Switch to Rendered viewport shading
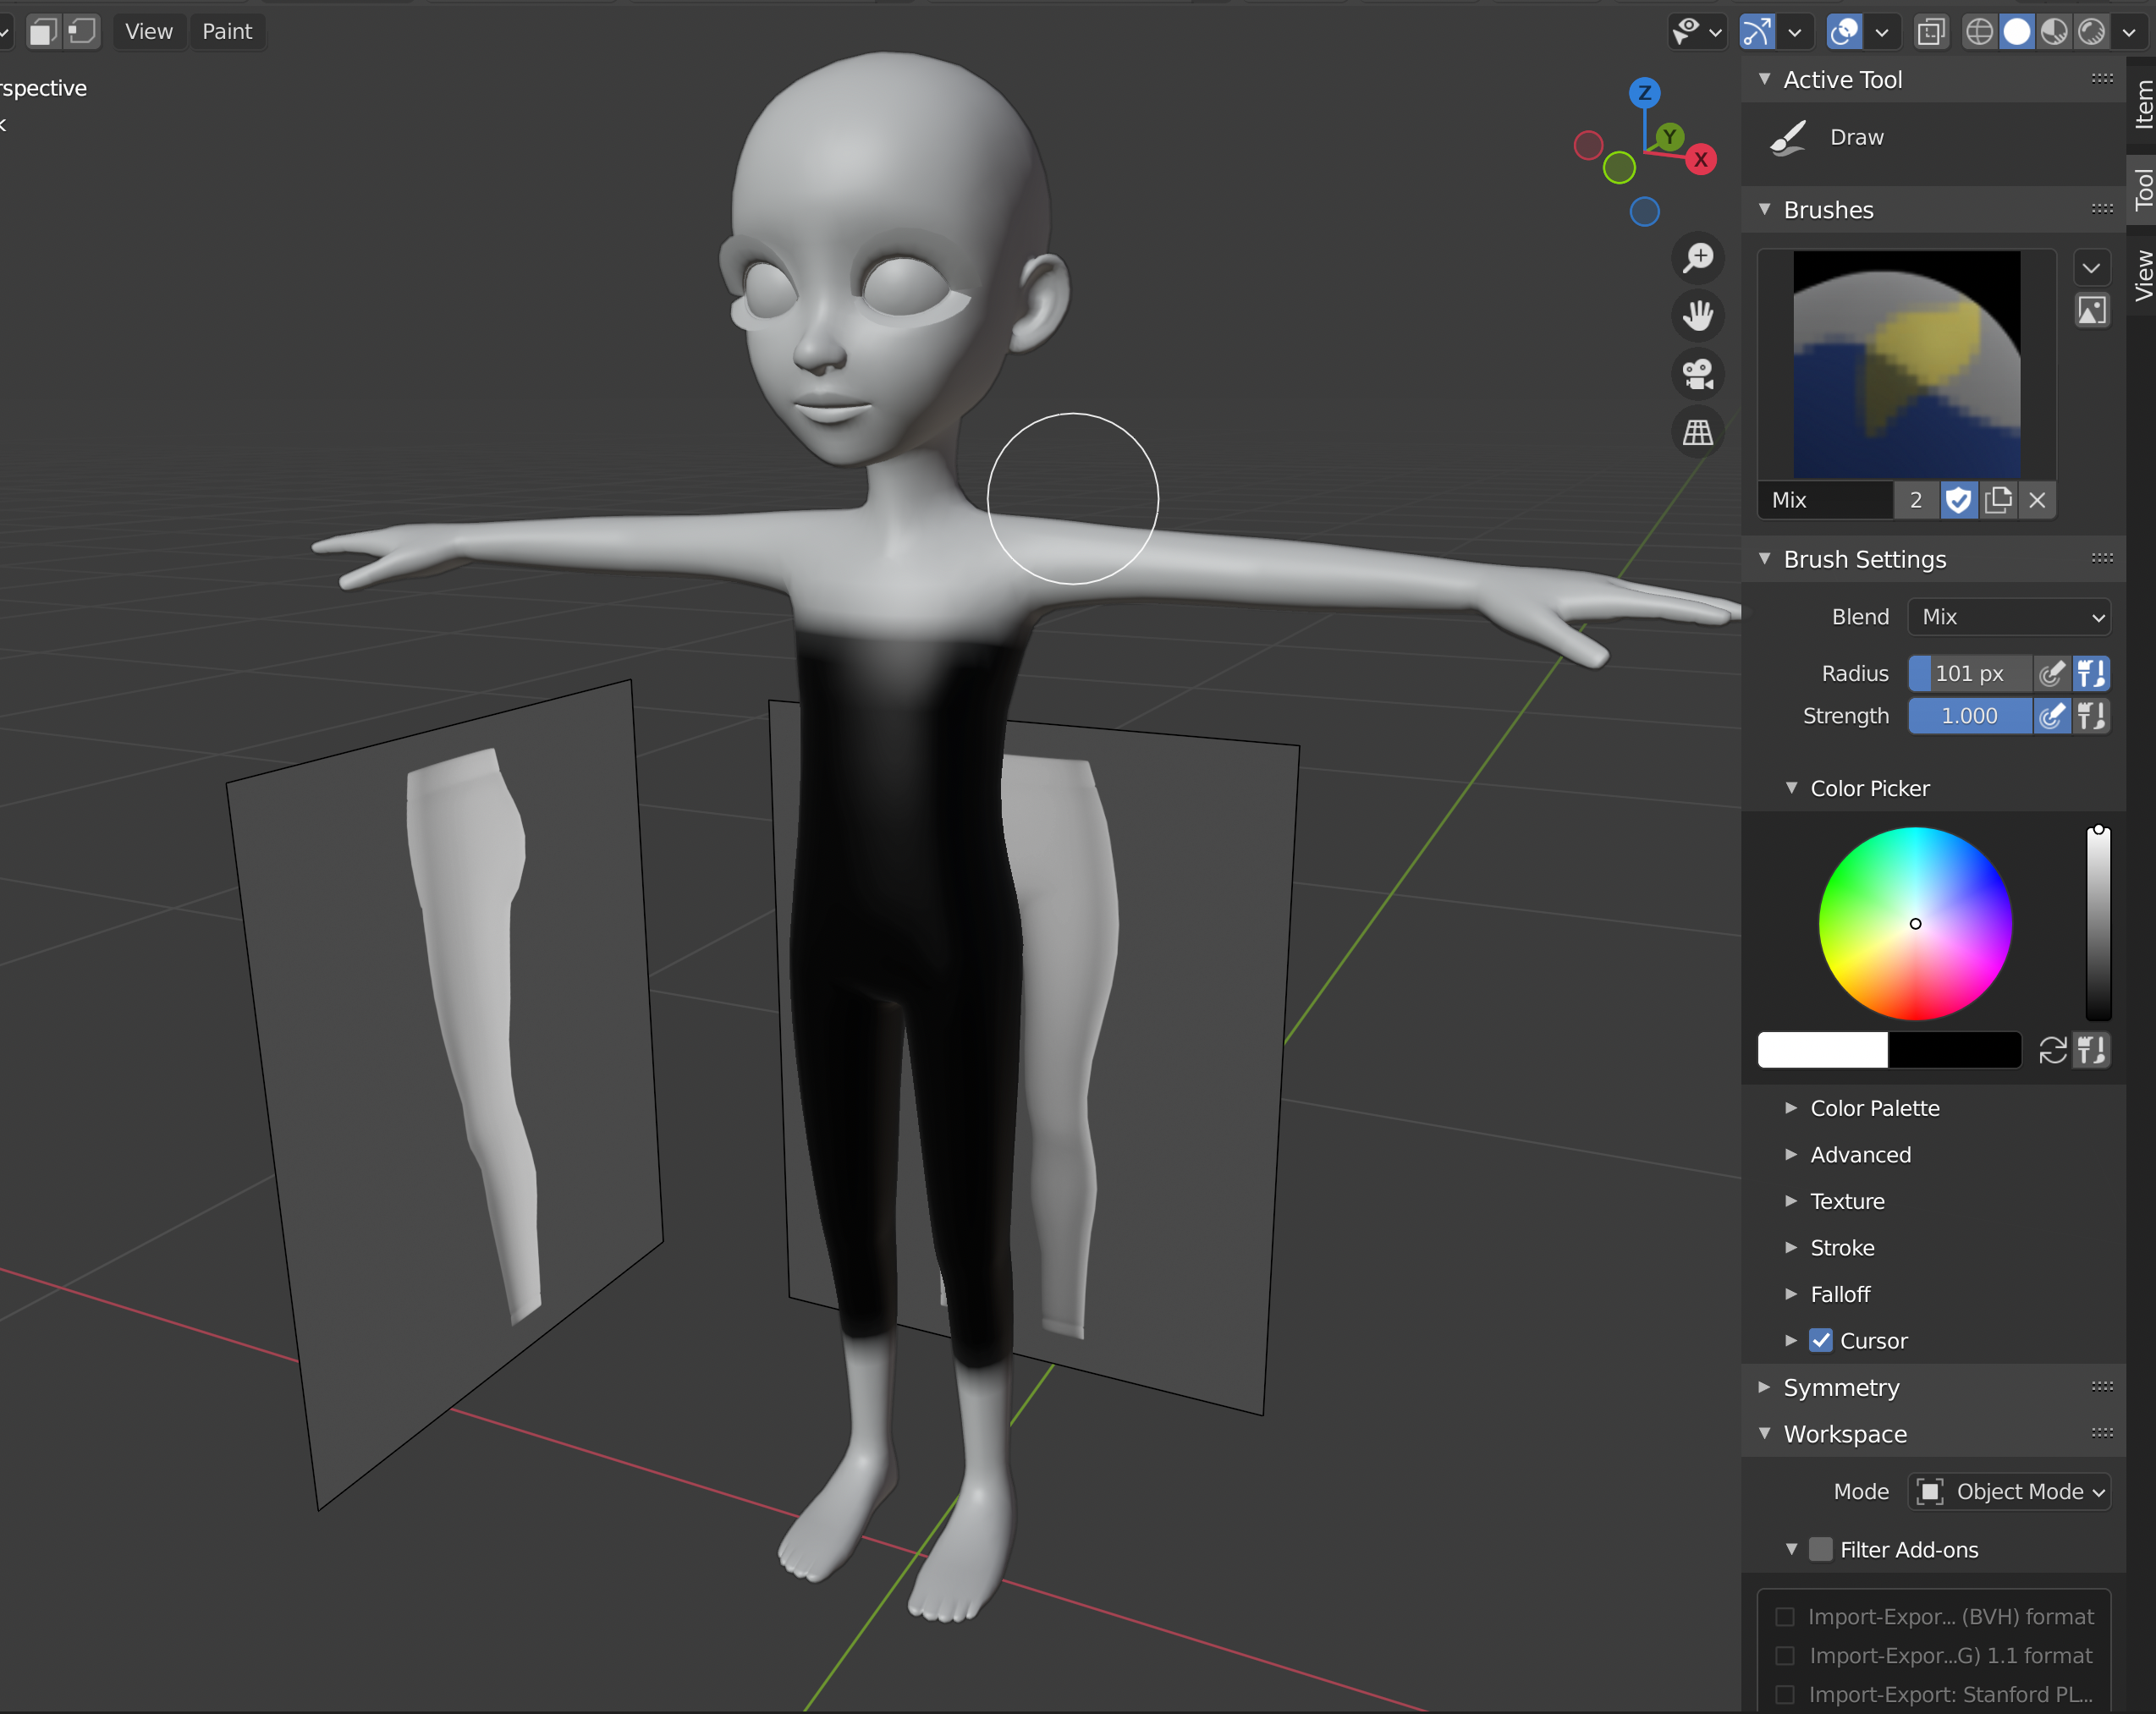Image resolution: width=2156 pixels, height=1714 pixels. point(2091,32)
